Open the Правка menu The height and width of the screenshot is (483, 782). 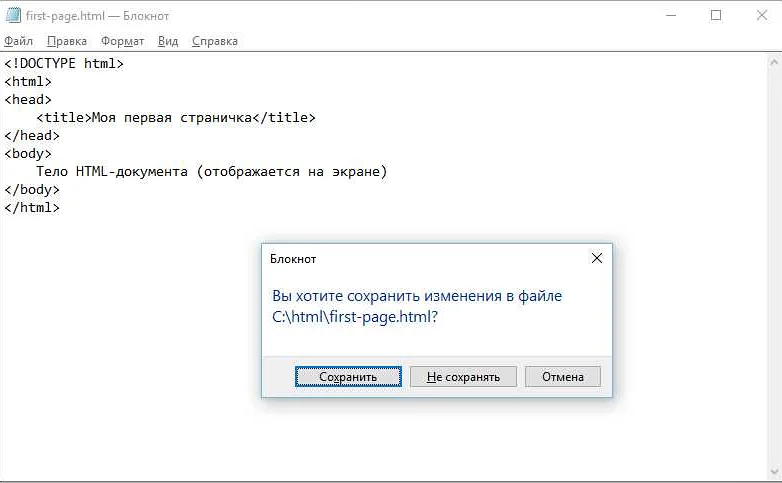[66, 41]
